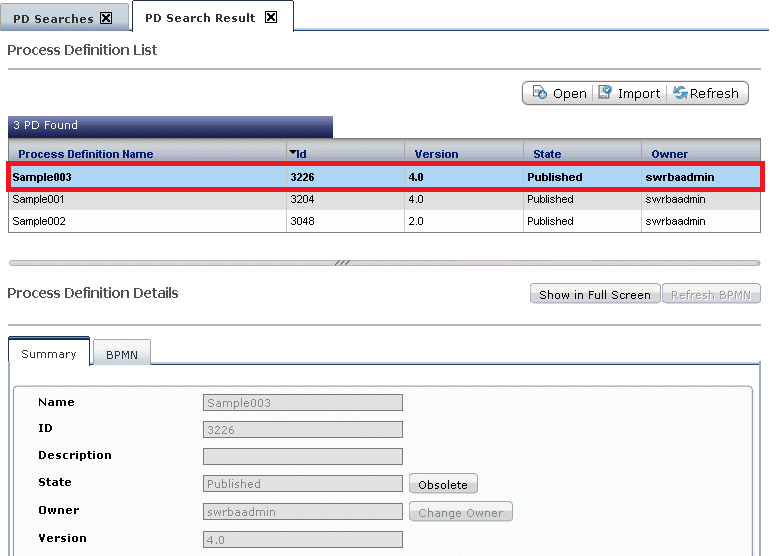Switch to the BPMN tab
Image resolution: width=778 pixels, height=556 pixels.
pyautogui.click(x=122, y=355)
